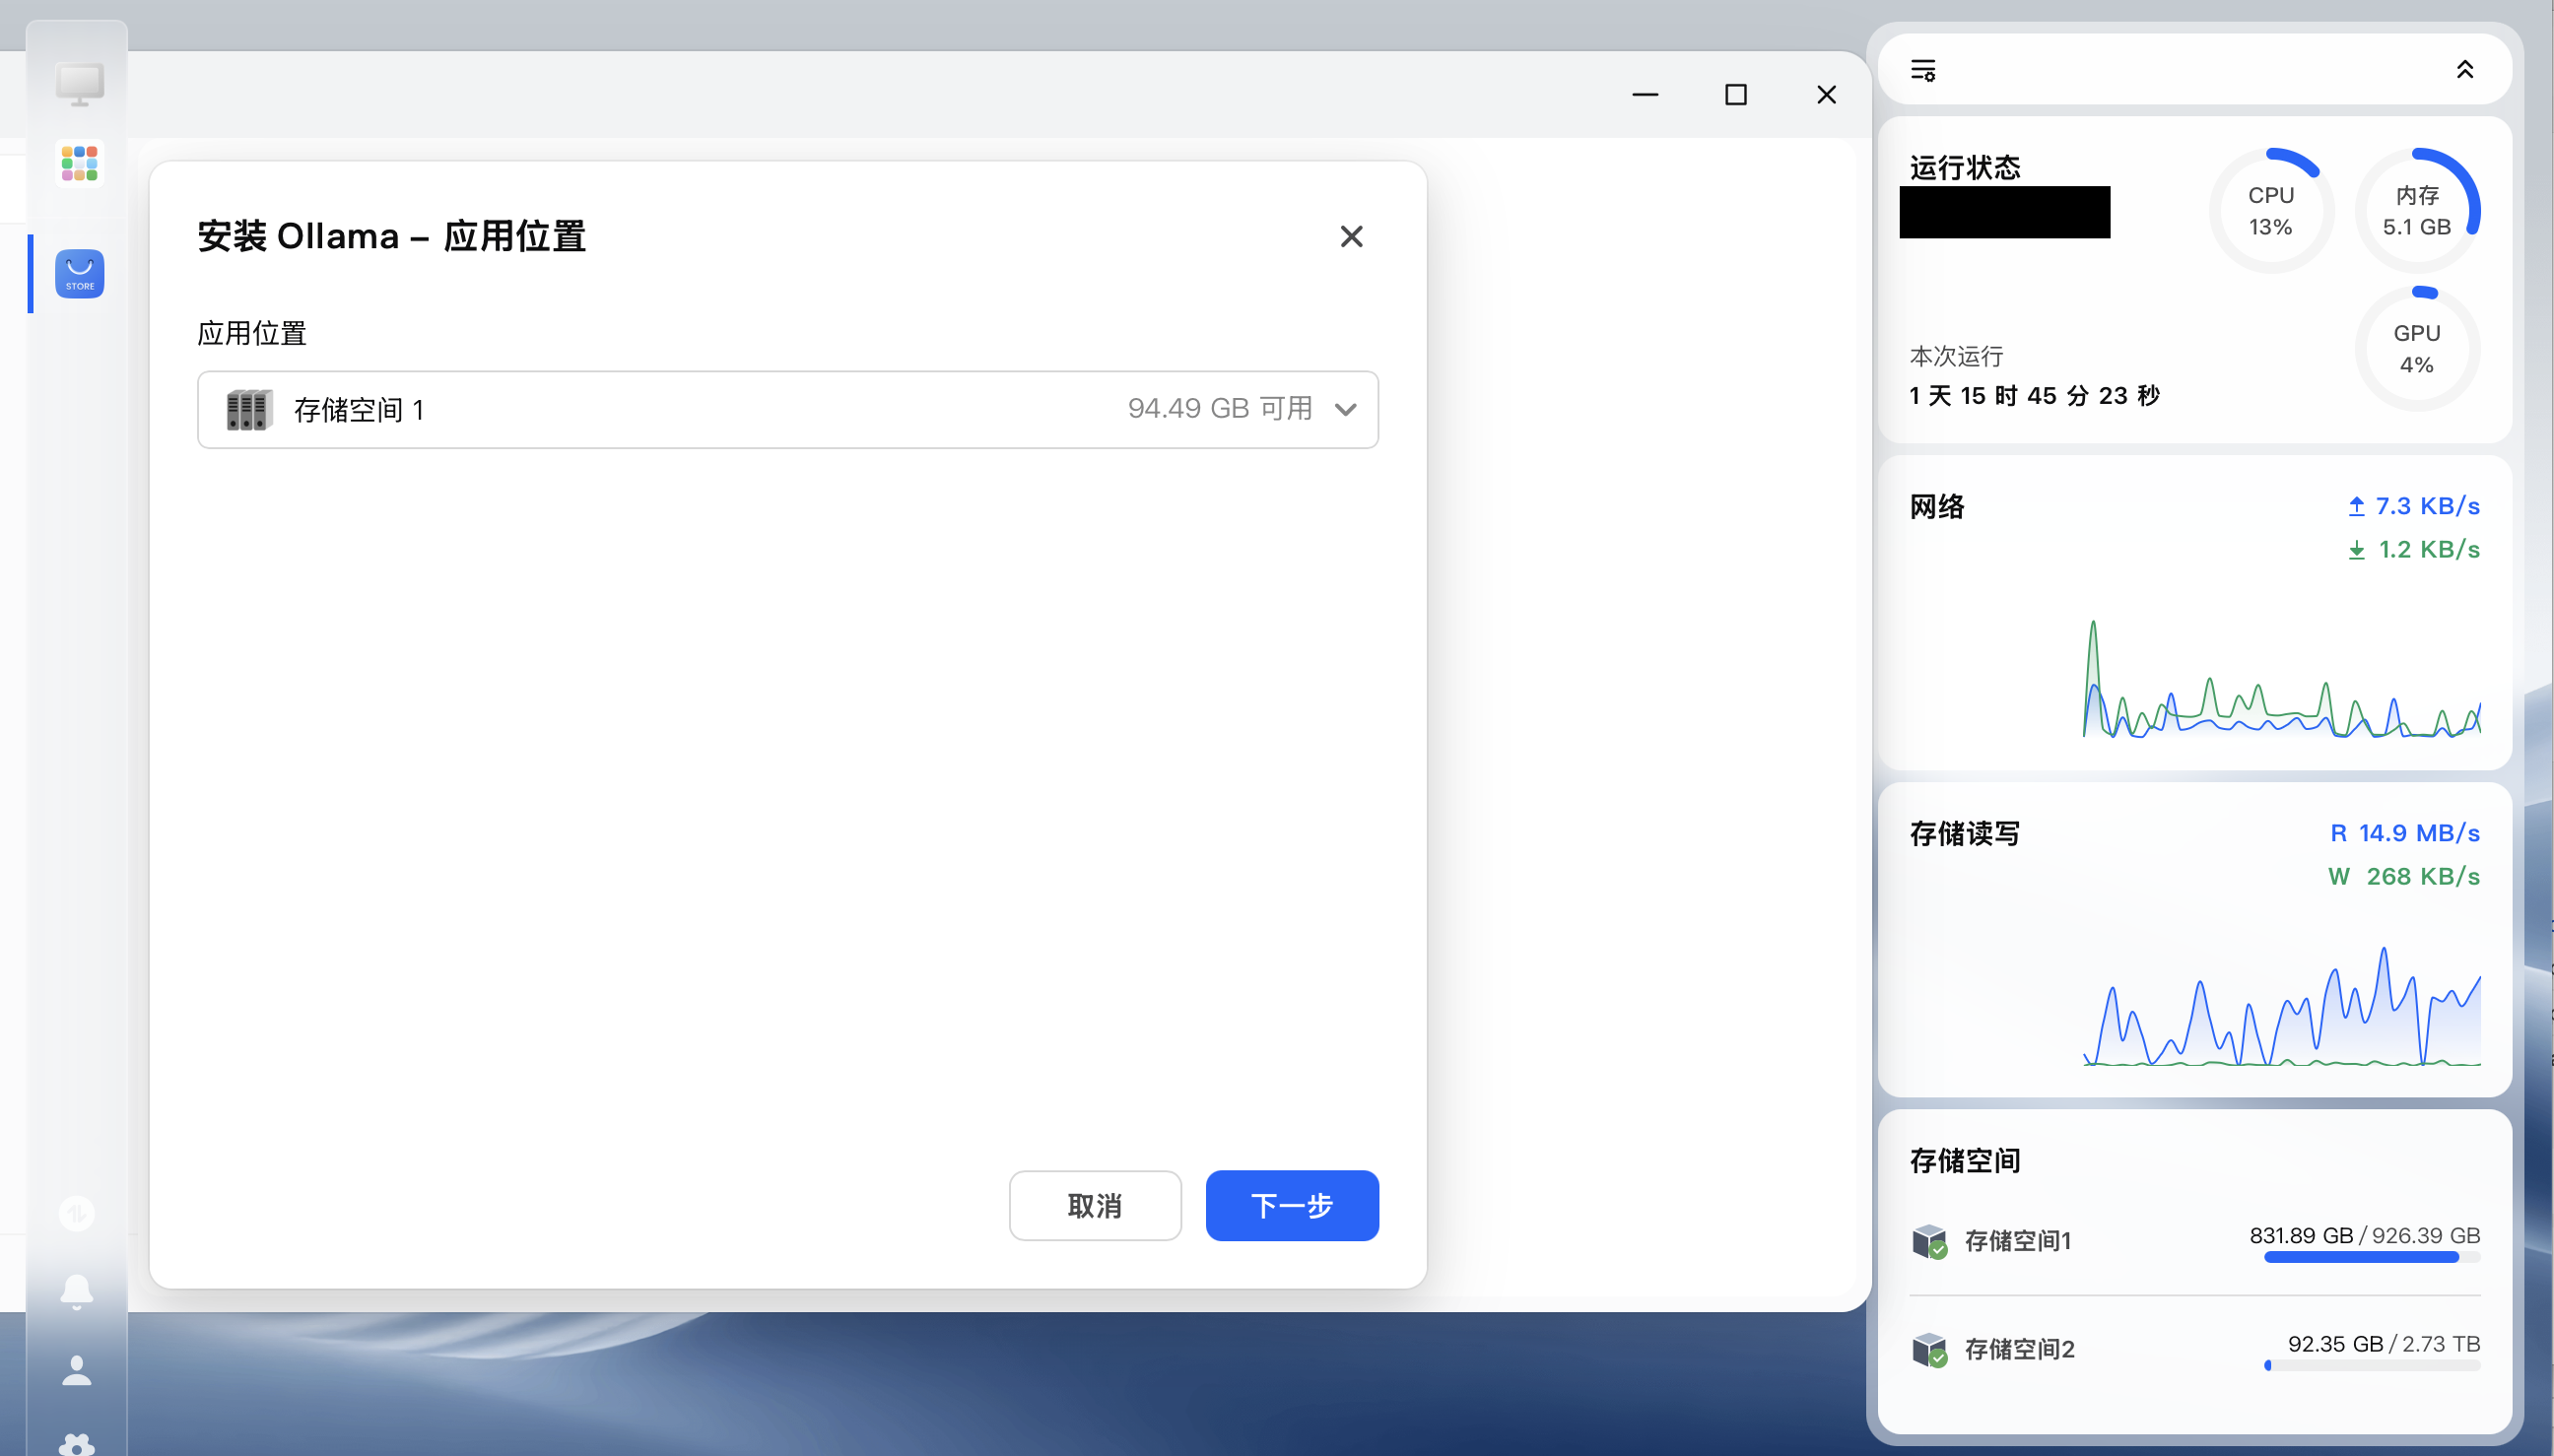Viewport: 2554px width, 1456px height.
Task: Click 下一步 to proceed with Ollama installation
Action: coord(1291,1206)
